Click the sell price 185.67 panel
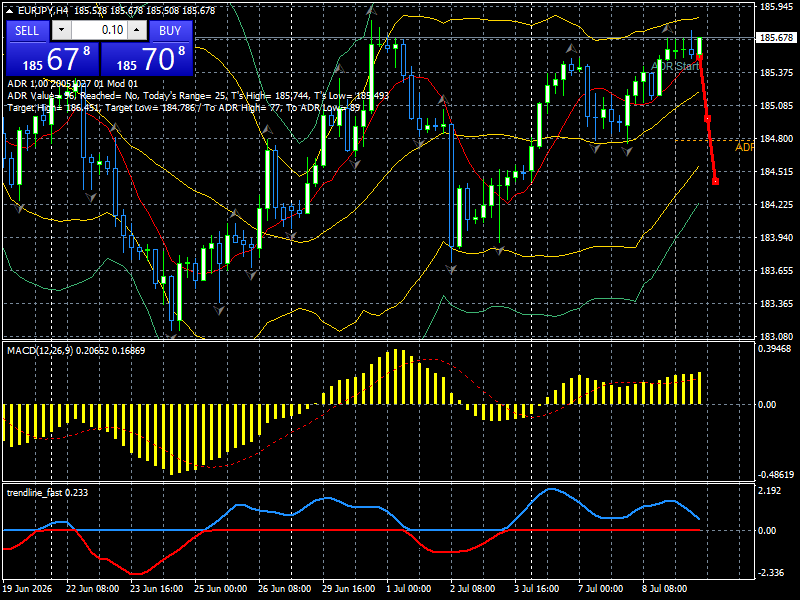This screenshot has height=600, width=800. tap(53, 59)
